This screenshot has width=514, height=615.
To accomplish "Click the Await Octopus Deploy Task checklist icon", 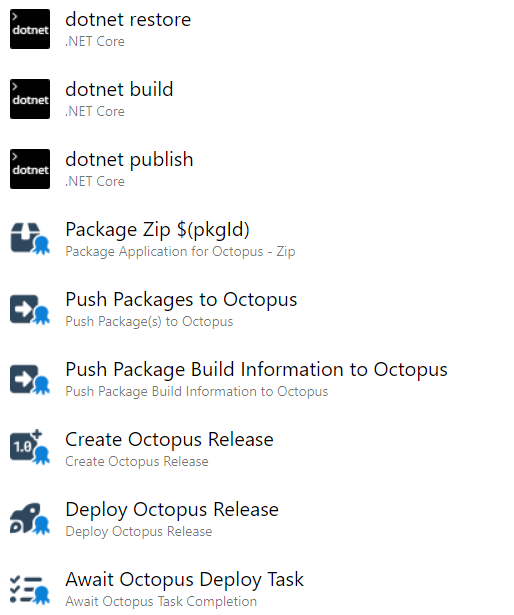I will (x=30, y=589).
